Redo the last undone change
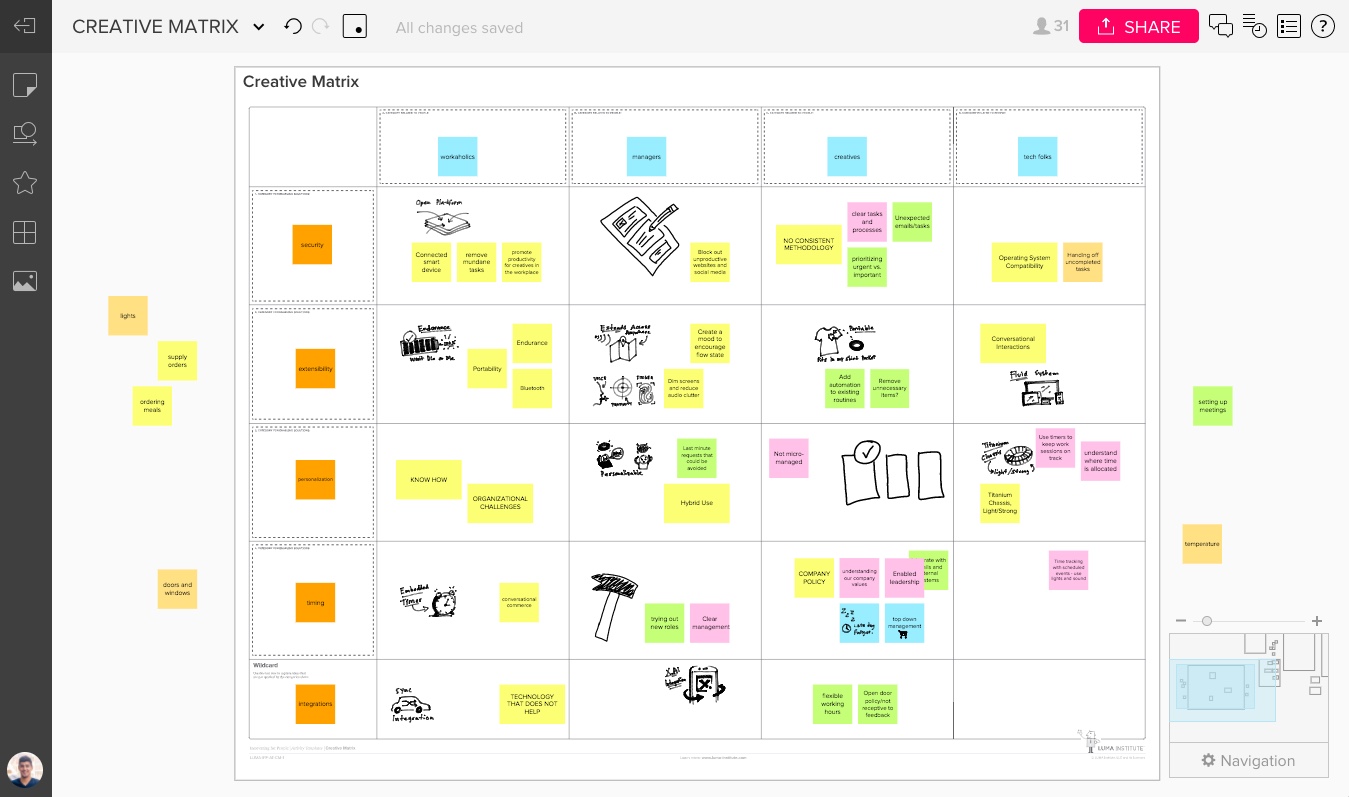Viewport: 1349px width, 797px height. [321, 27]
